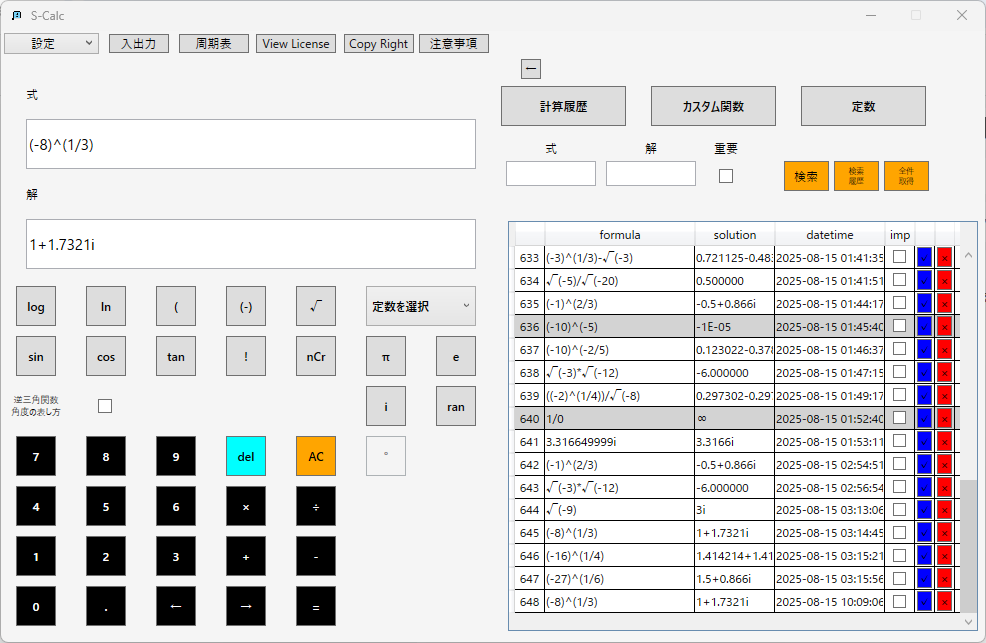Viewport: 986px width, 643px height.
Task: Switch to the 周期表 periodic table view
Action: (x=213, y=43)
